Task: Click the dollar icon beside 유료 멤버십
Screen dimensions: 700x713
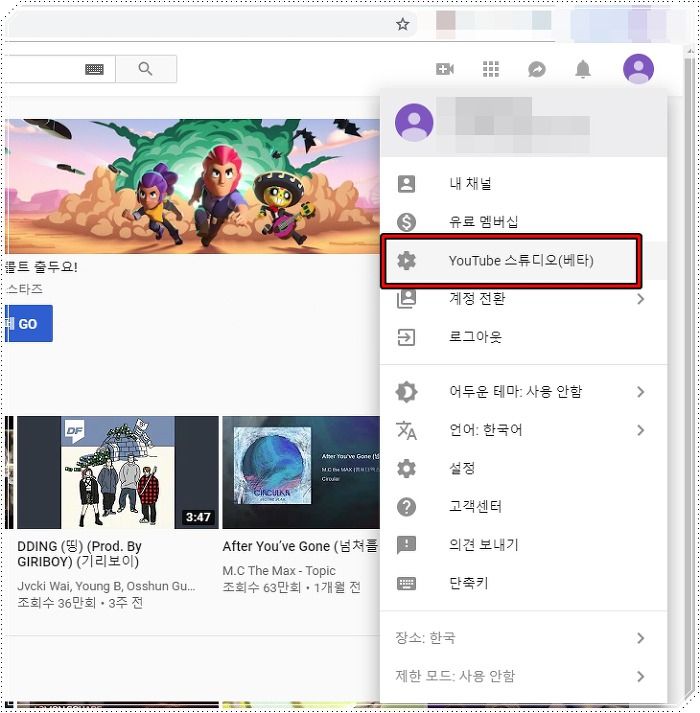Action: click(x=406, y=222)
